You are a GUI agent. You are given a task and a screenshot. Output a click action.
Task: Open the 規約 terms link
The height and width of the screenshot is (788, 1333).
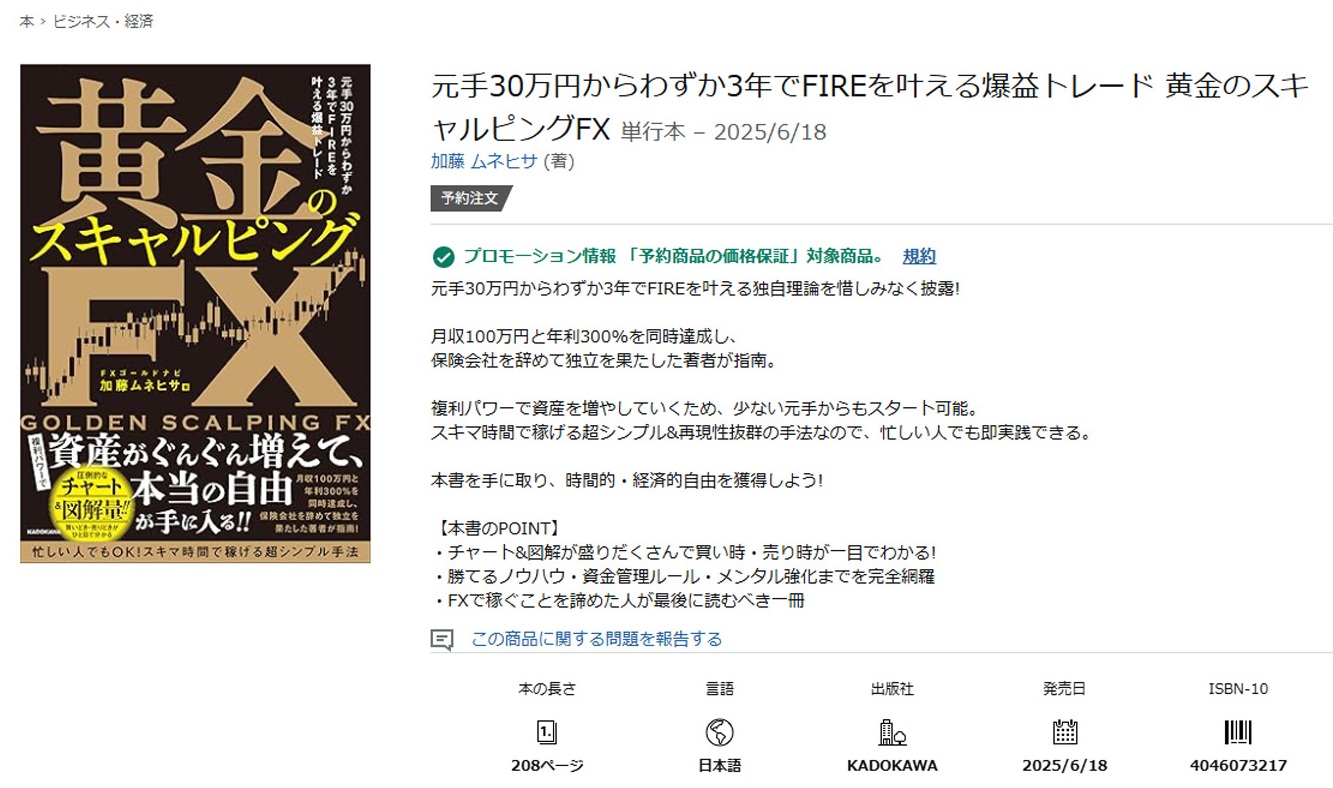(x=919, y=256)
